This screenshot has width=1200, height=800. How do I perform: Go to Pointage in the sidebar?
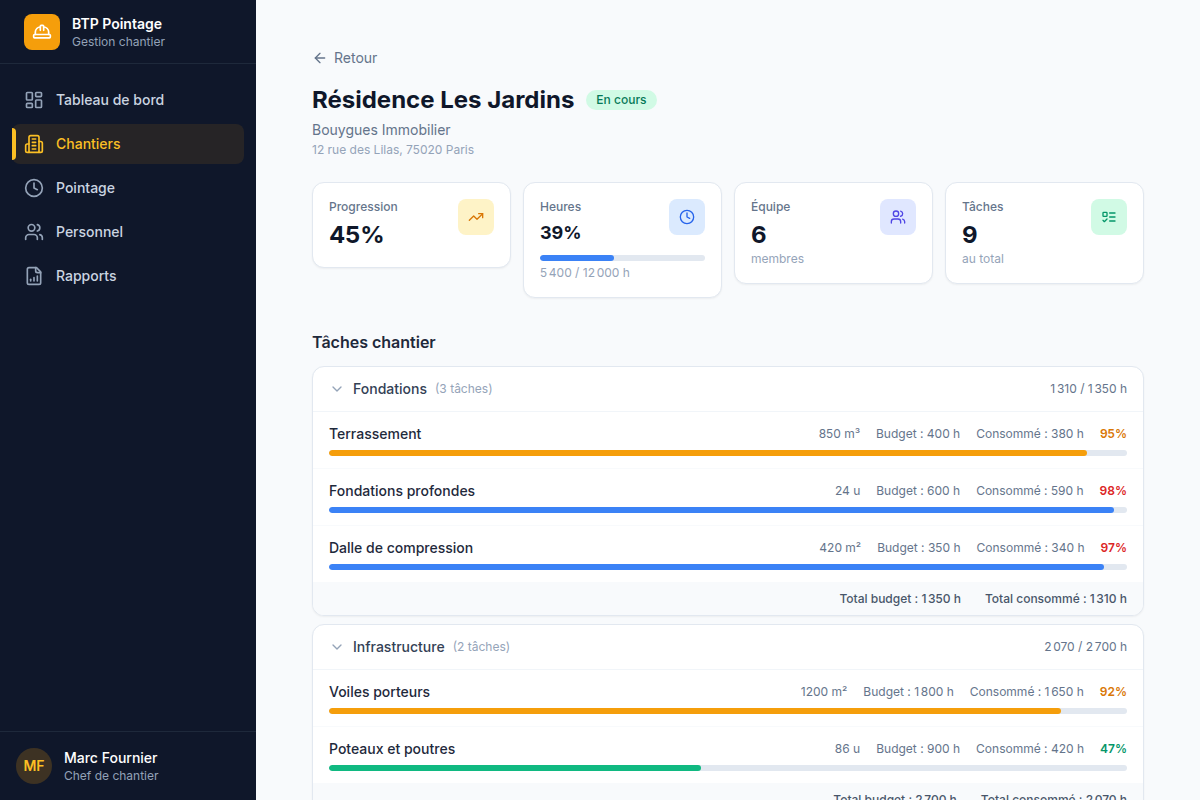coord(128,188)
